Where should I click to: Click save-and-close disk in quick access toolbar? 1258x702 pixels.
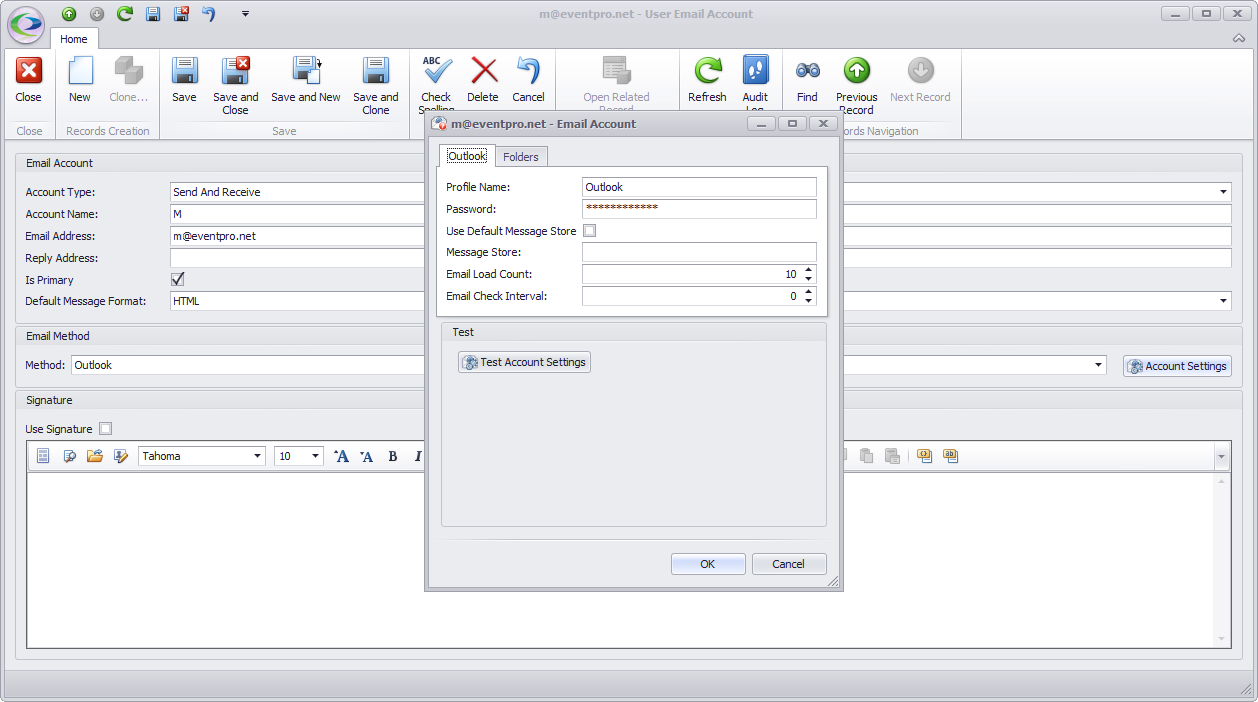(181, 14)
